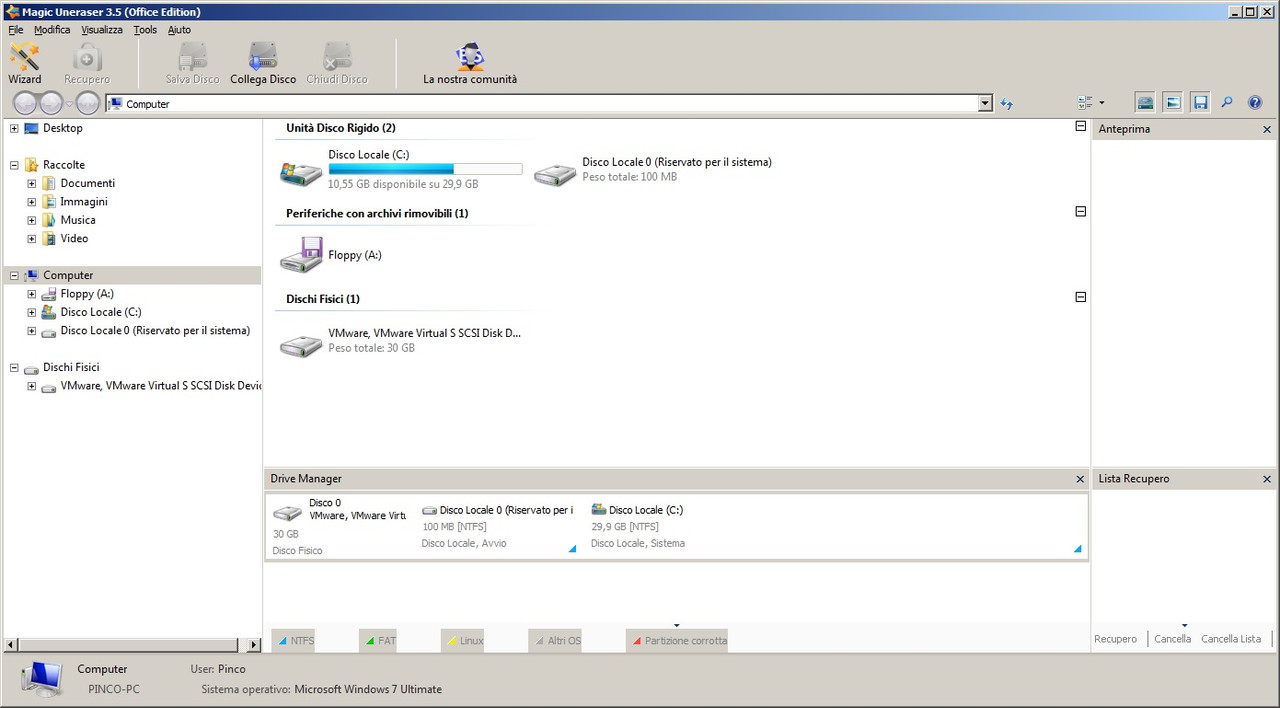Select Disco Locale (C:) partition in Drive Manager

click(836, 526)
